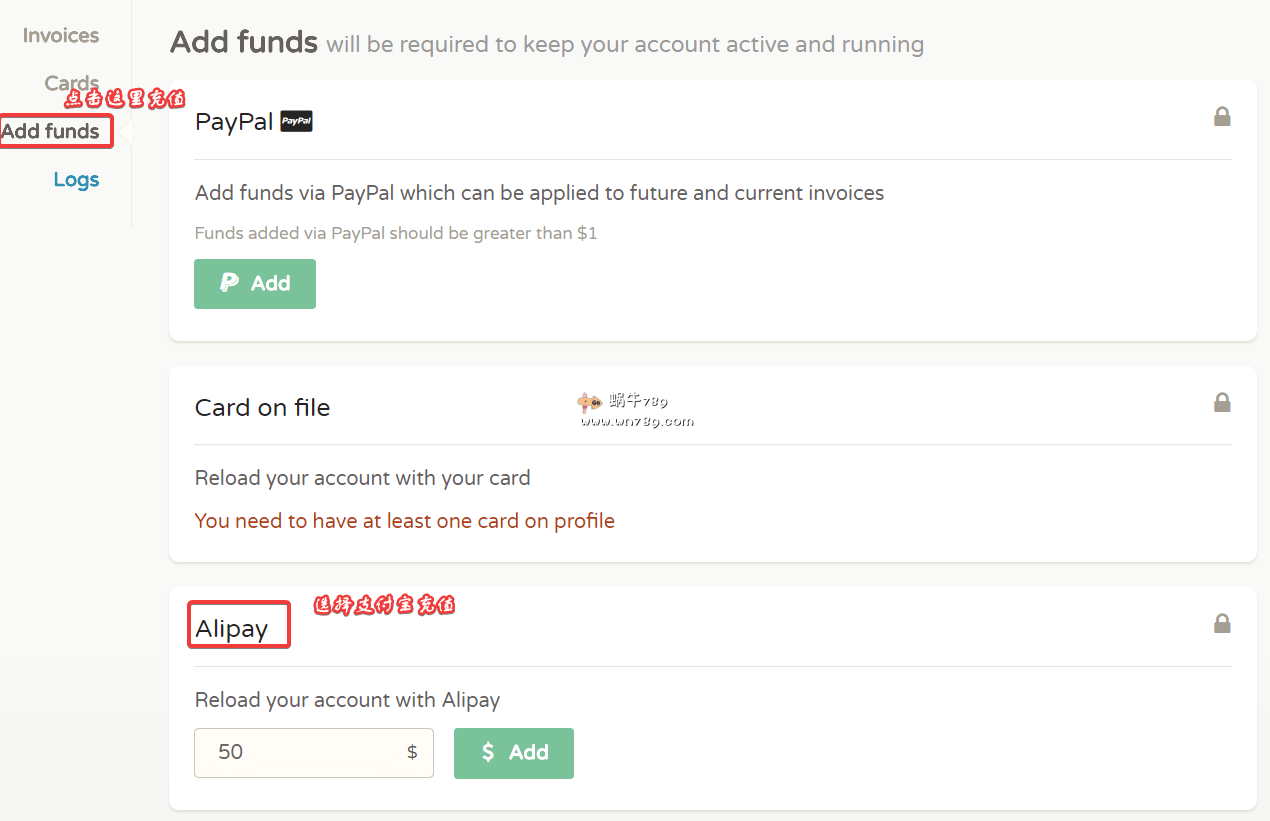Go to the Cards sidebar item
Image resolution: width=1270 pixels, height=821 pixels.
click(x=72, y=83)
